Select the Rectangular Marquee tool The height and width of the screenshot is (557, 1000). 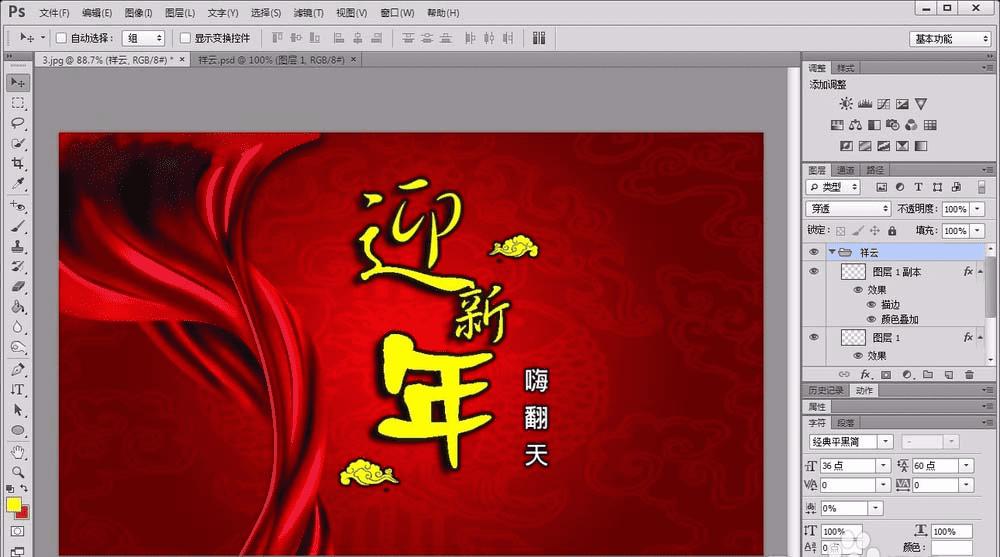(18, 103)
